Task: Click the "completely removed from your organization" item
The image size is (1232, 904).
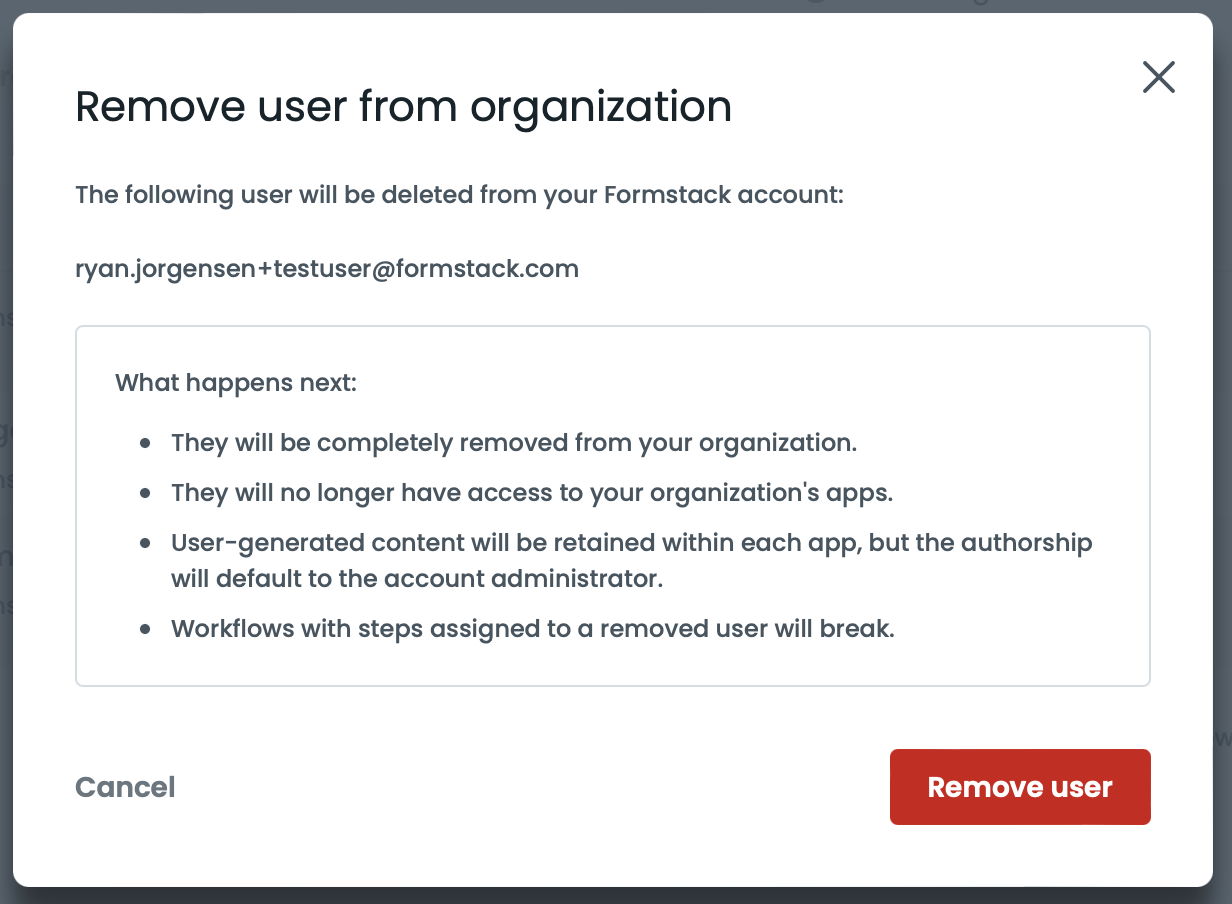Action: pyautogui.click(x=513, y=443)
